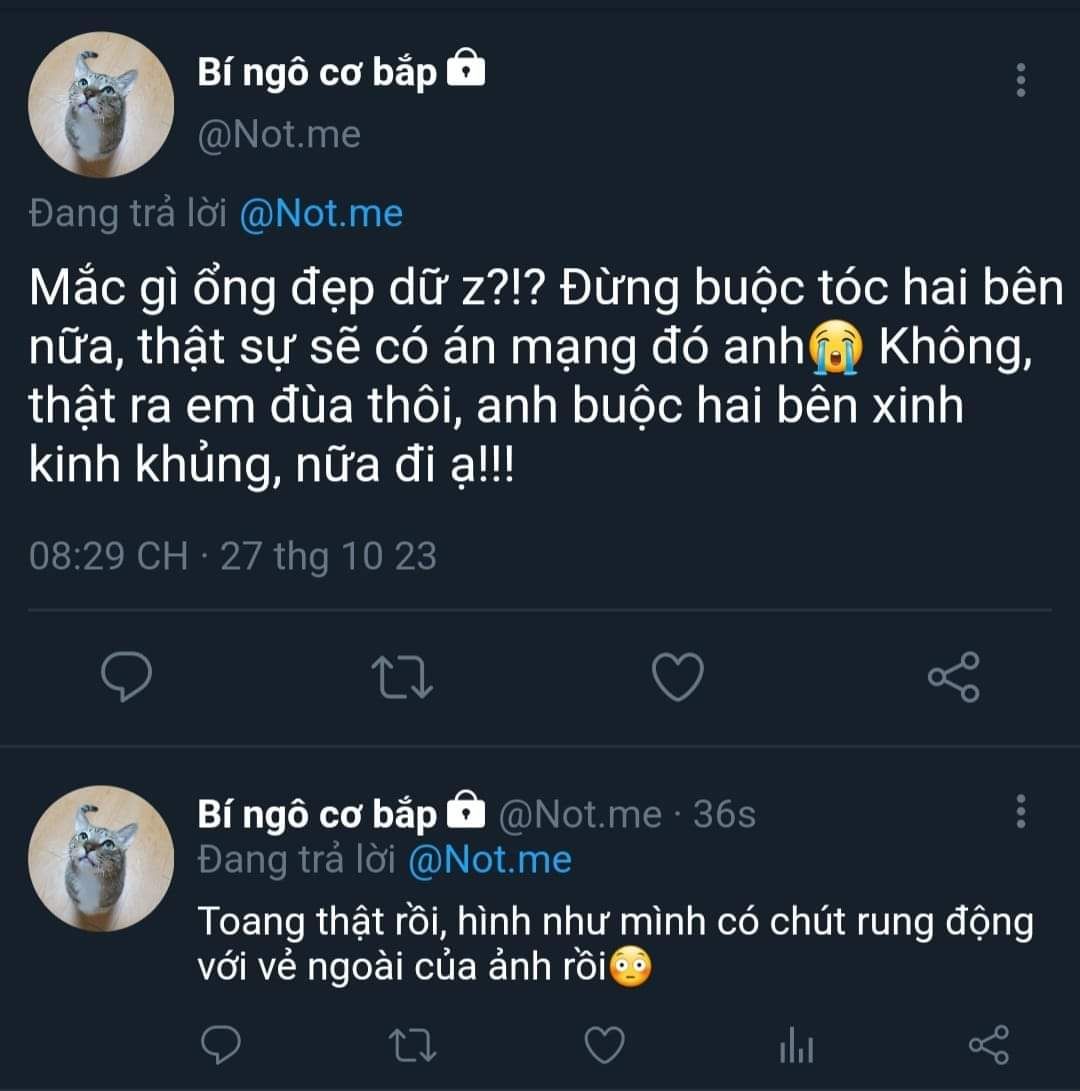
Task: Open the main tweet's three-dot menu
Action: (x=1020, y=80)
